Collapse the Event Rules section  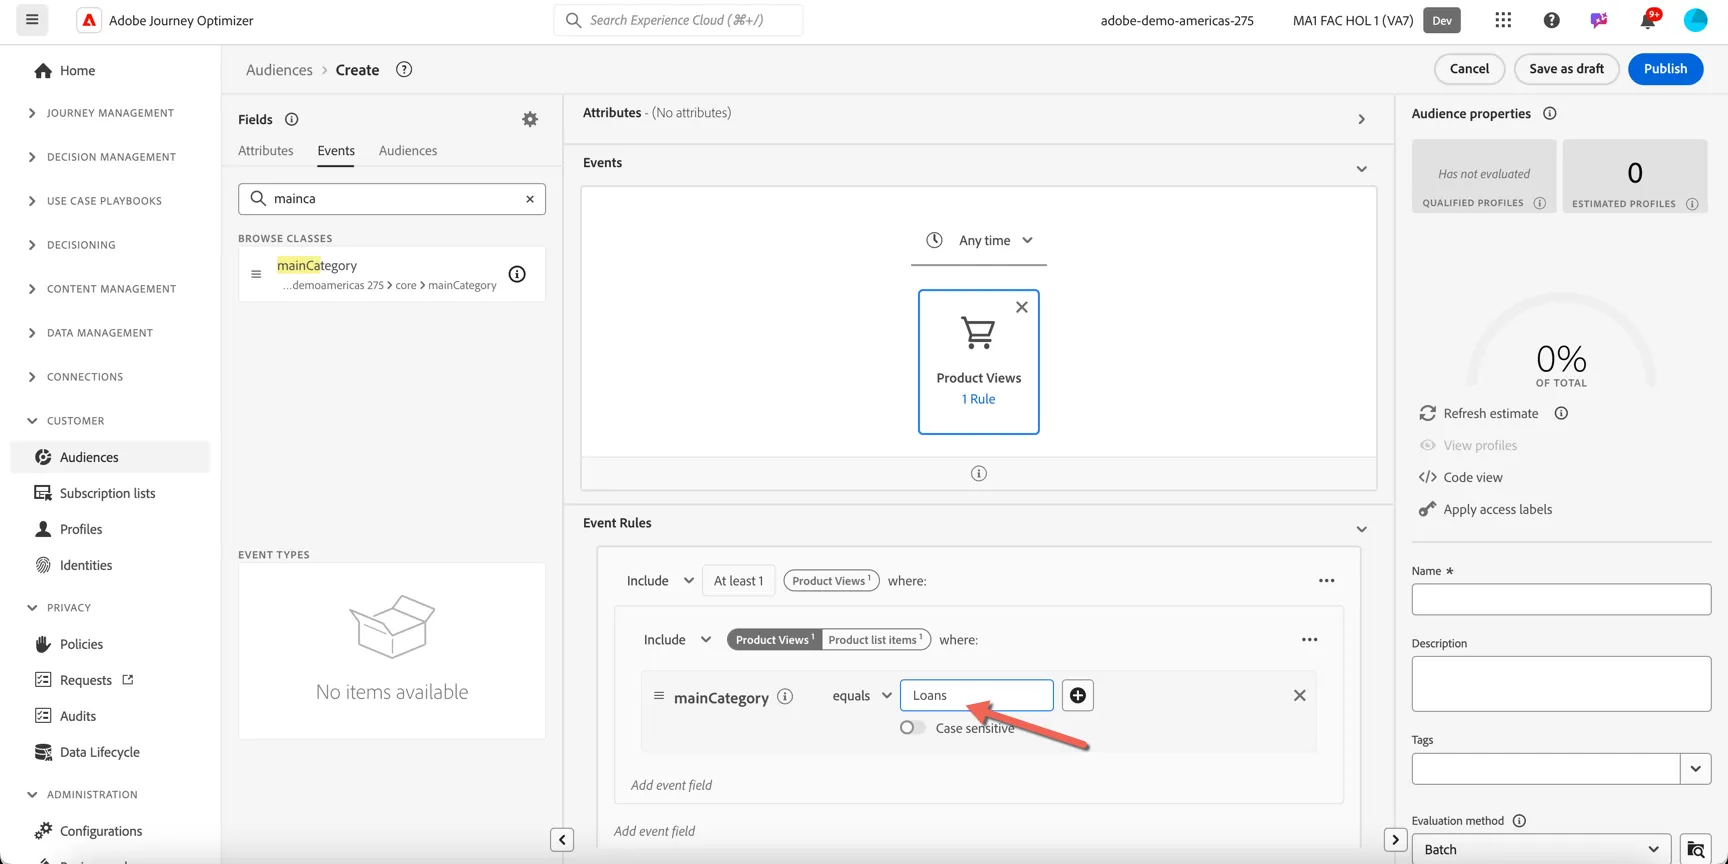(x=1362, y=530)
